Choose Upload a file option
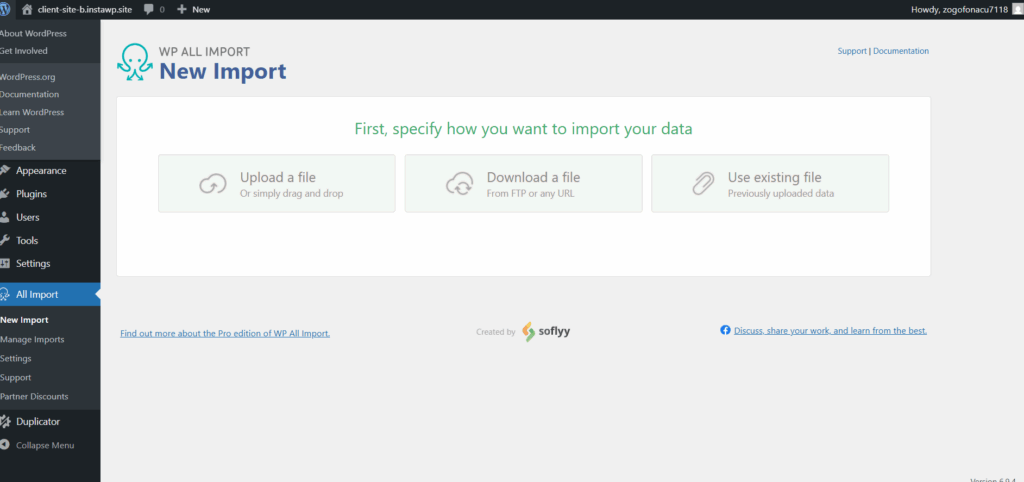1024x482 pixels. (x=277, y=184)
